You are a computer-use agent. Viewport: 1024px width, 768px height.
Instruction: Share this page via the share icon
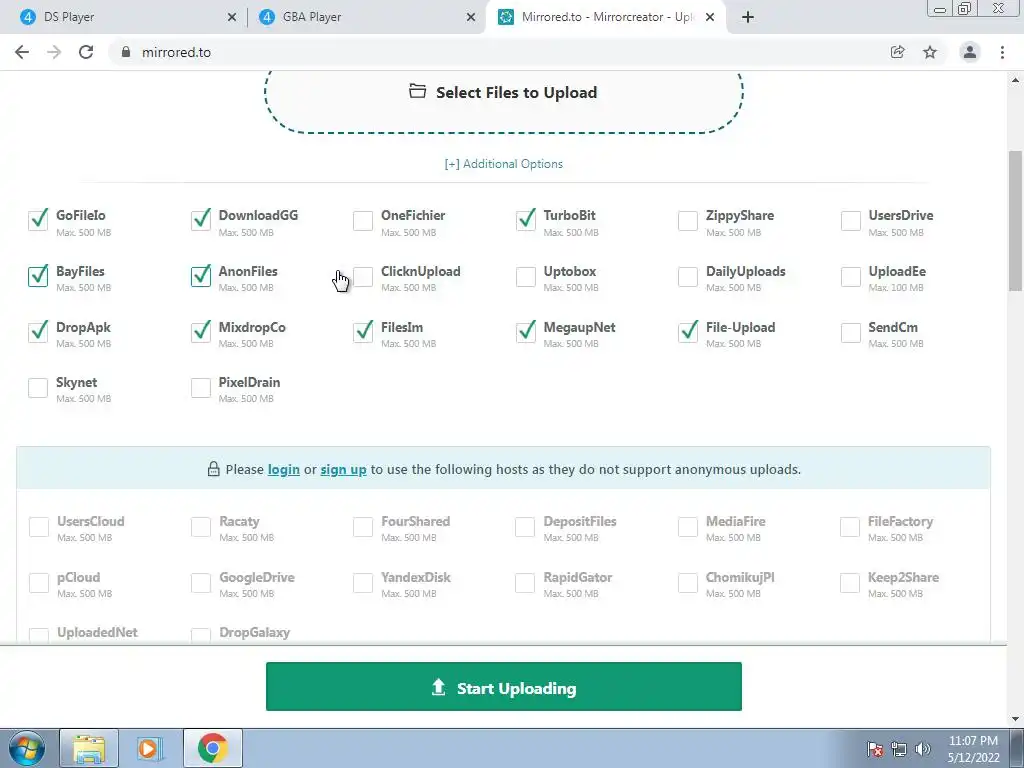tap(897, 52)
